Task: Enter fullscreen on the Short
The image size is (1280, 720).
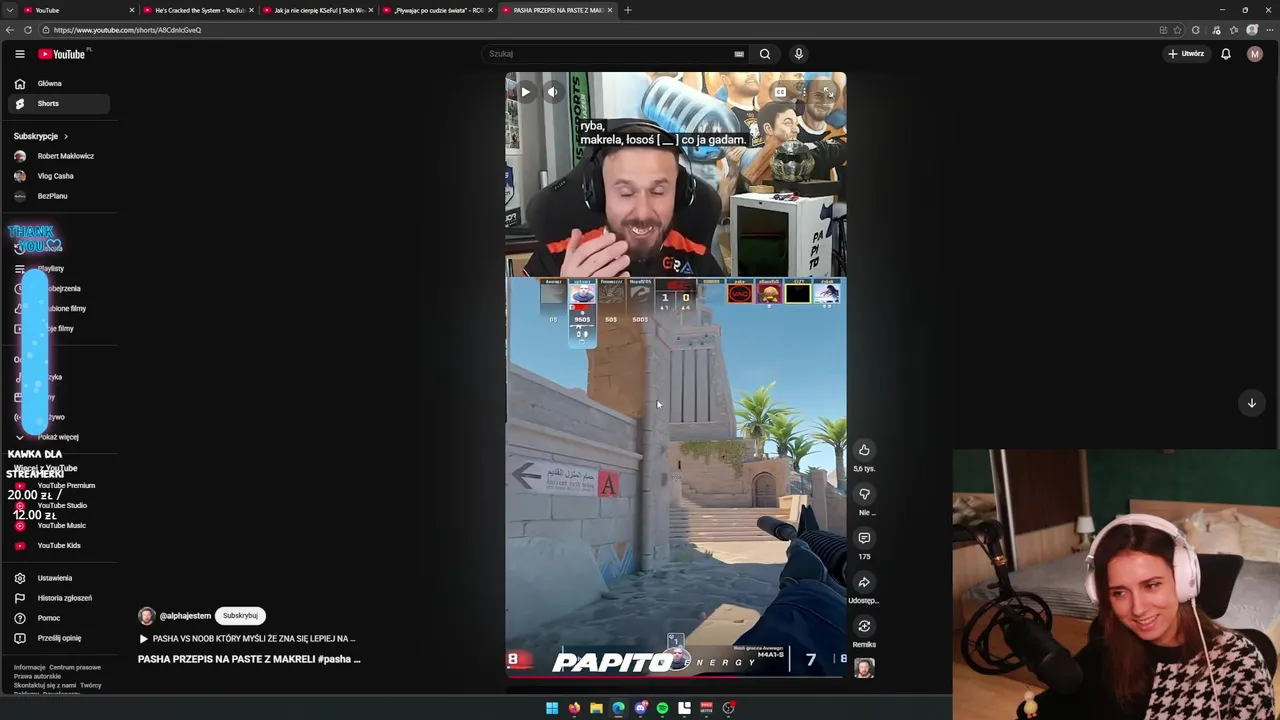Action: coord(827,92)
